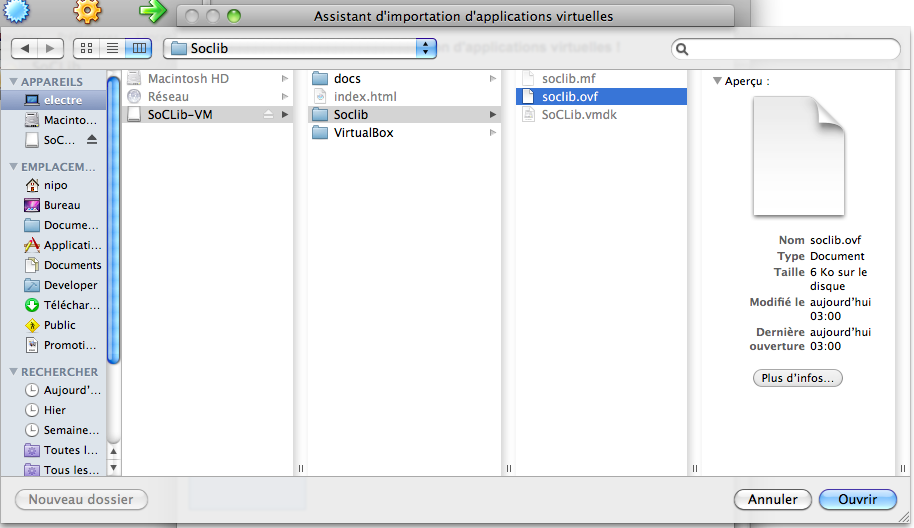Open Docume... folder in sidebar
Screen dimensions: 914x528
coord(54,225)
